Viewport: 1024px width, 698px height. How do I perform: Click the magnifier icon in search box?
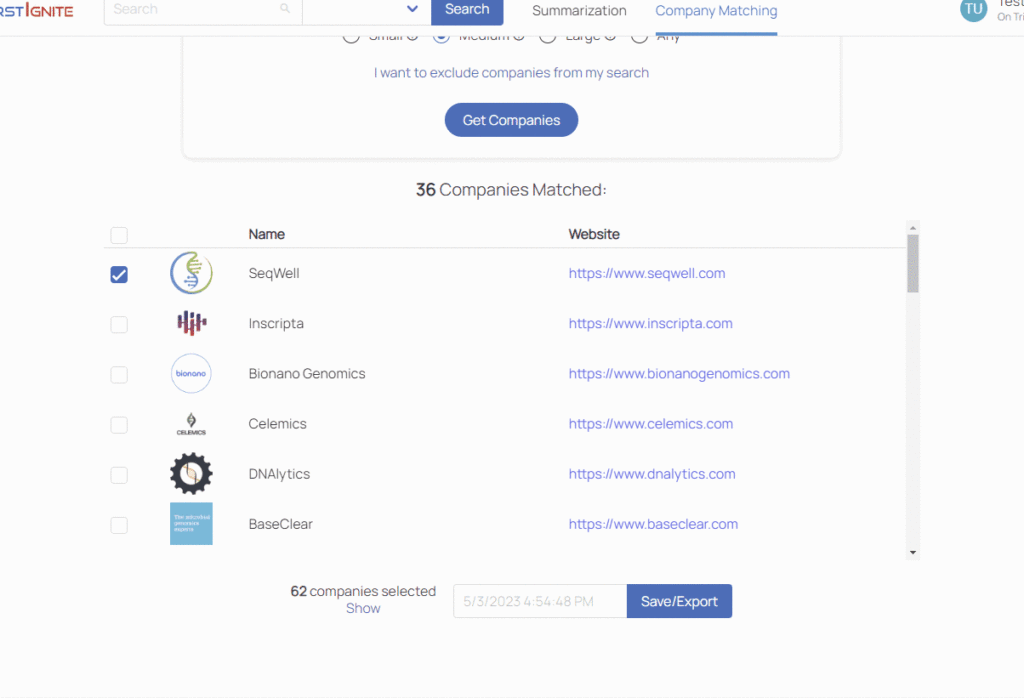285,8
